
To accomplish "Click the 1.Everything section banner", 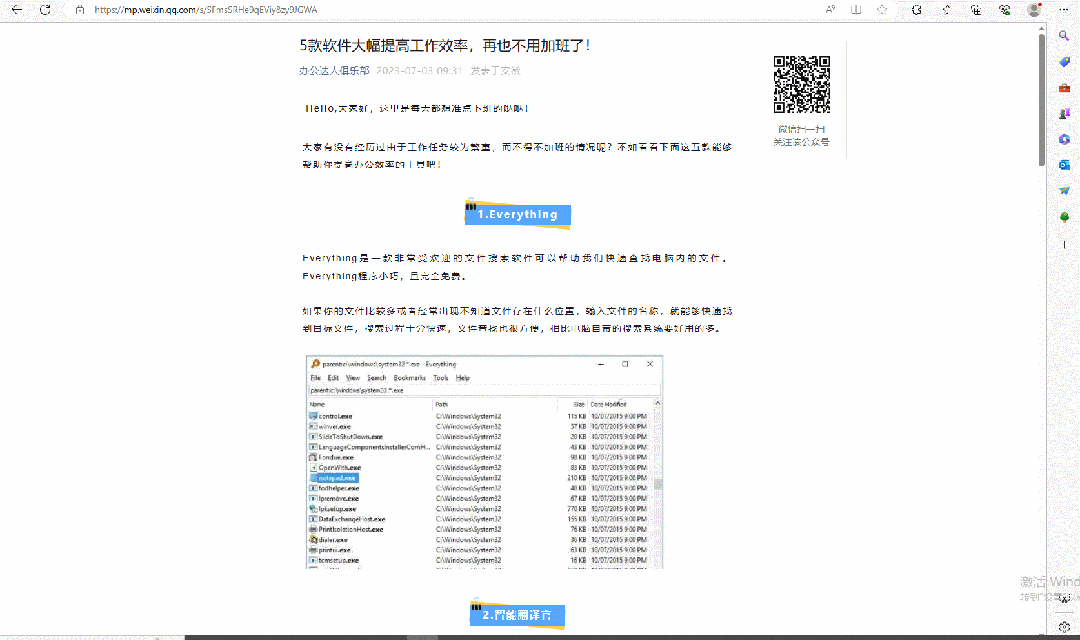I will (x=517, y=214).
